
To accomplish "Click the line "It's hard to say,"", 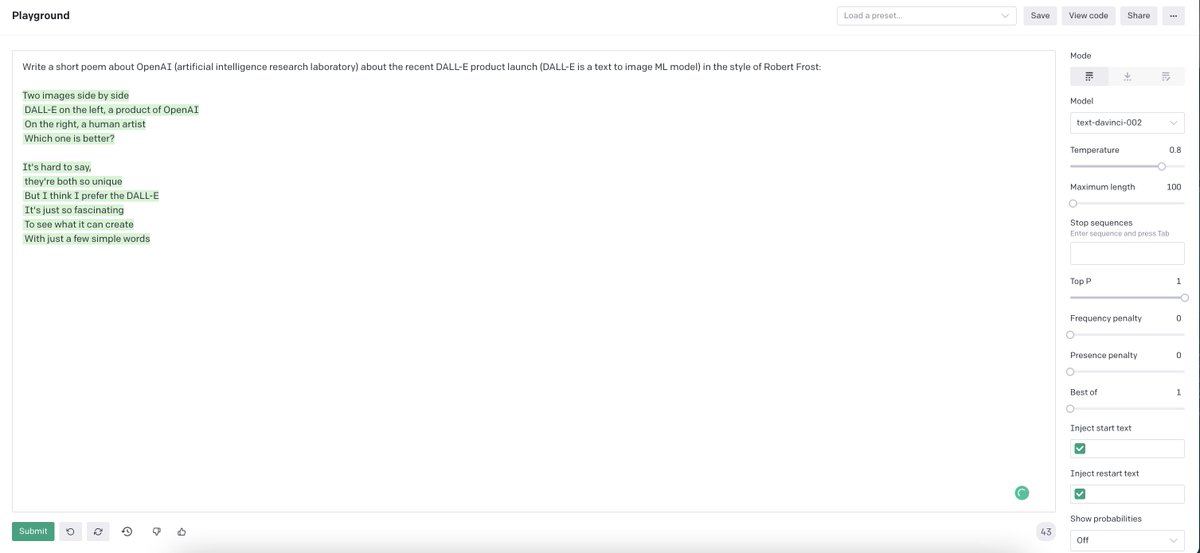I will click(57, 167).
